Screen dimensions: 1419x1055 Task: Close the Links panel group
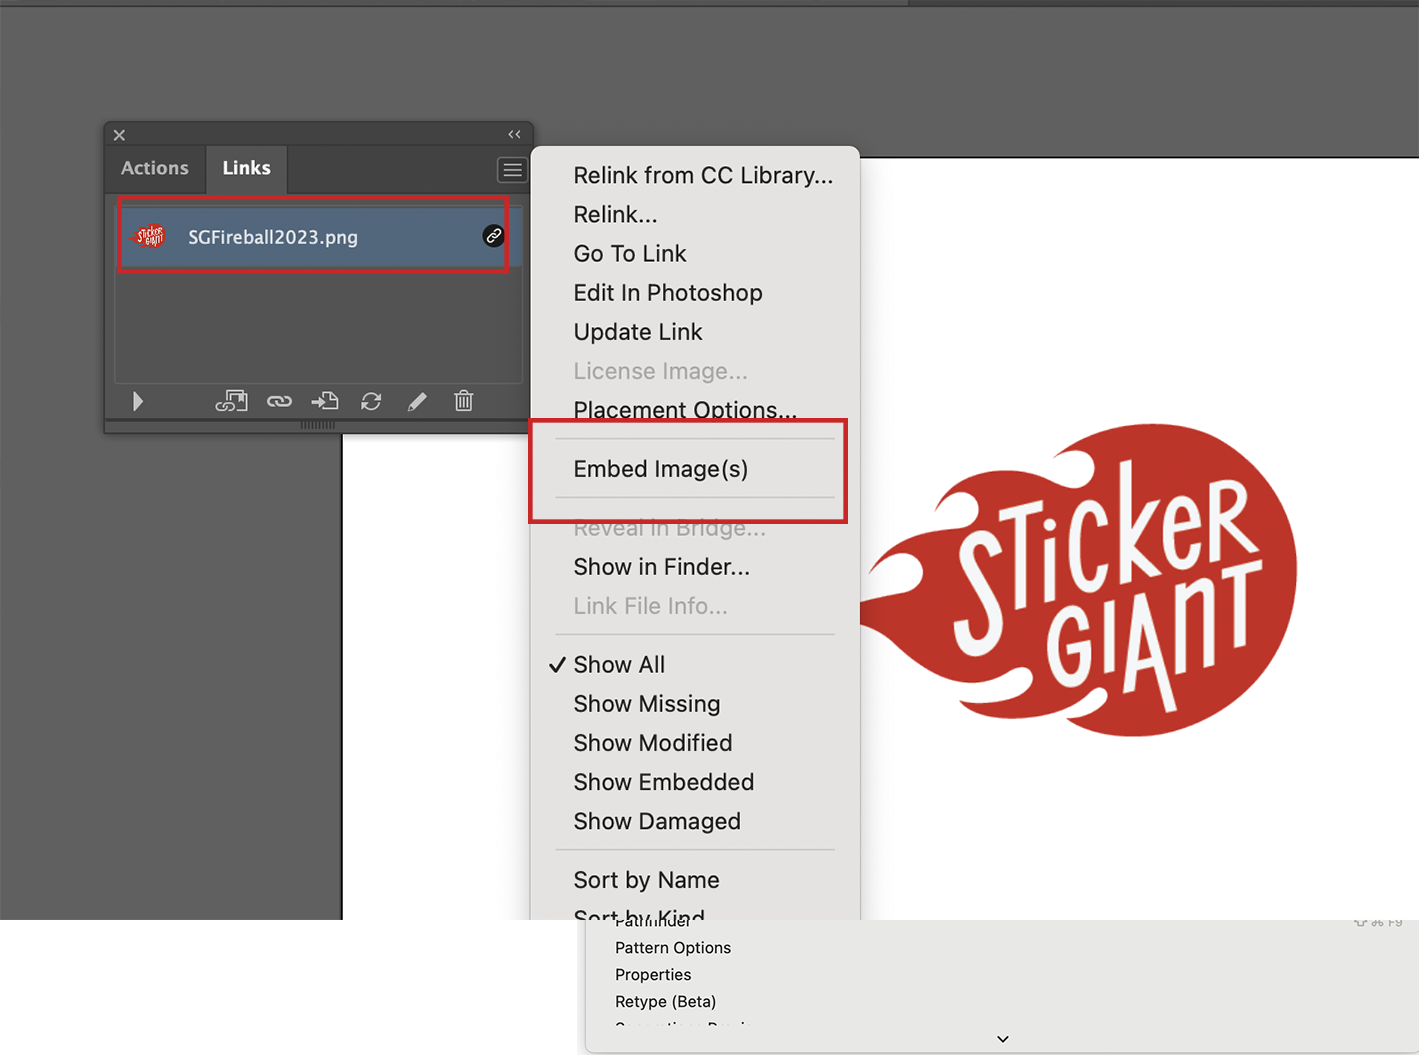[119, 135]
